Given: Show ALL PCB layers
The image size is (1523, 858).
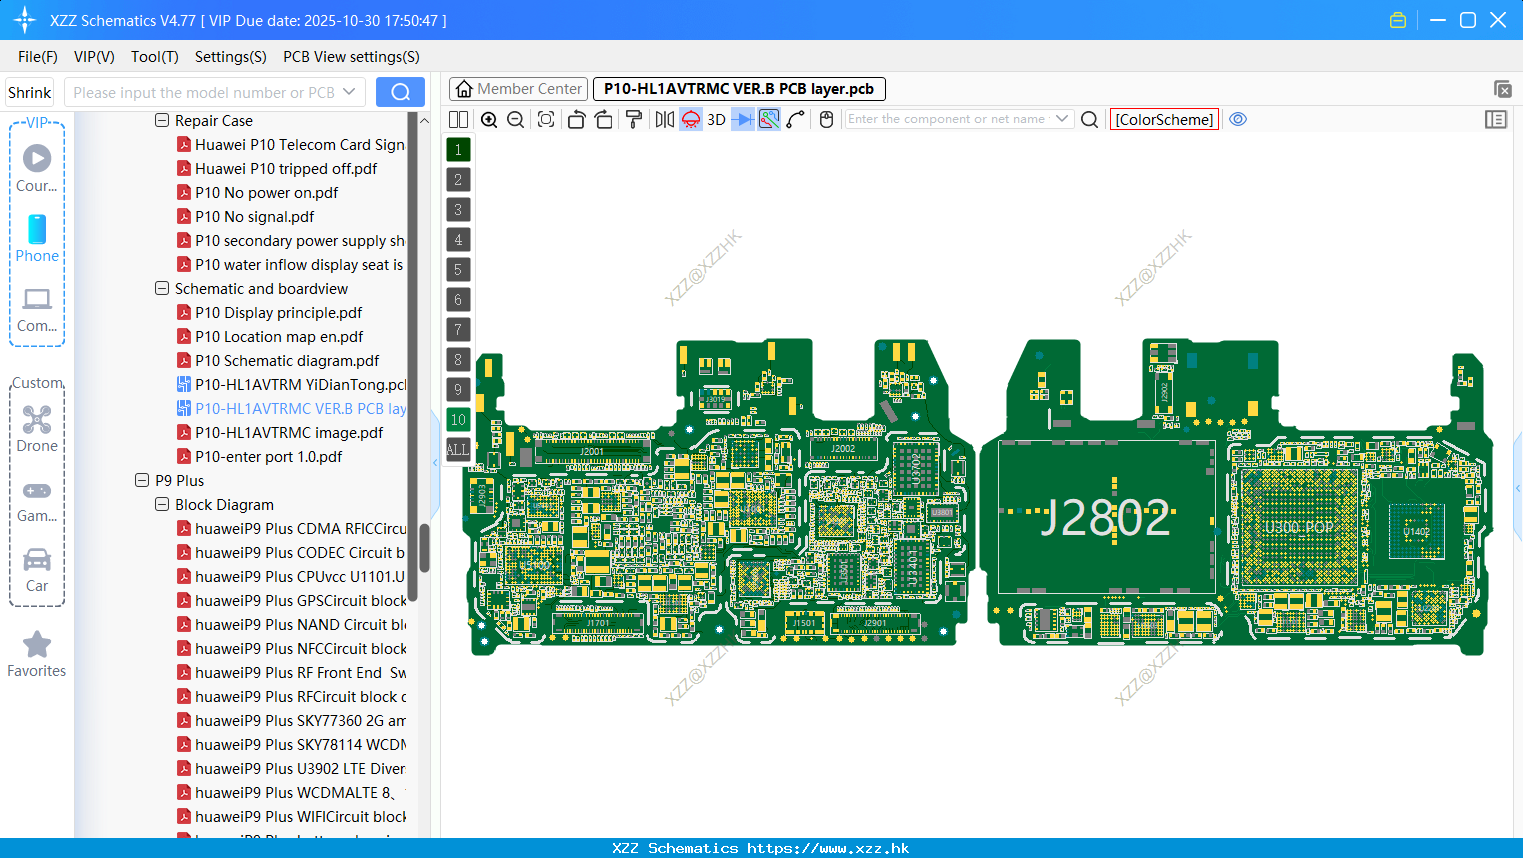Looking at the screenshot, I should 458,449.
